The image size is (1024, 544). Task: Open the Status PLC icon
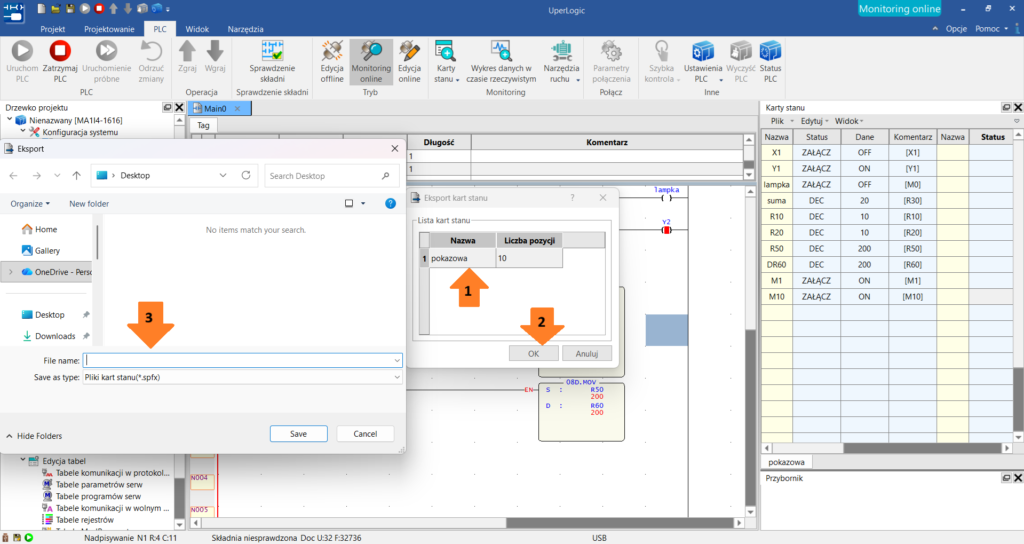(x=771, y=51)
